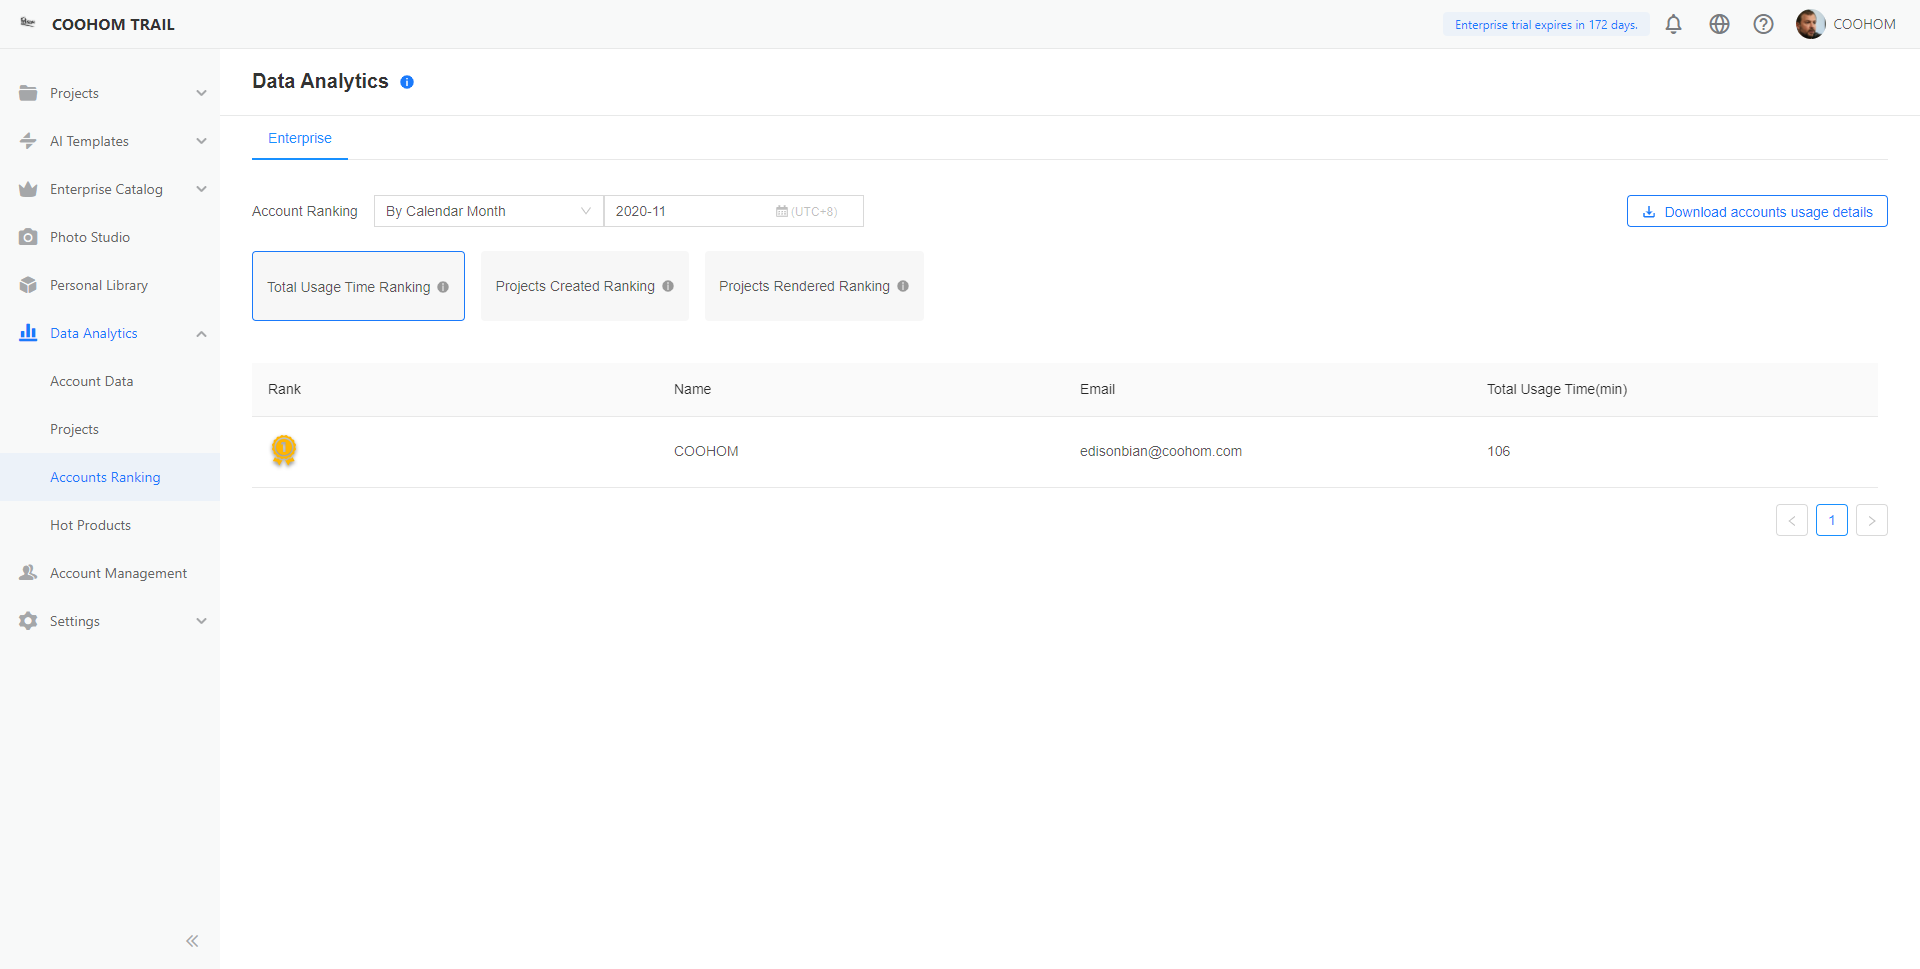
Task: Expand the Projects sidebar menu
Action: pos(110,93)
